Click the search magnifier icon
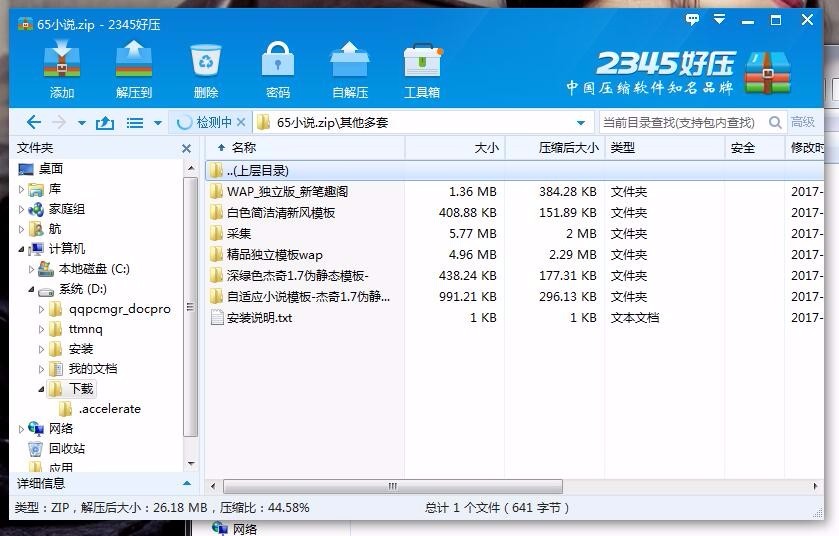Viewport: 839px width, 536px height. 775,122
